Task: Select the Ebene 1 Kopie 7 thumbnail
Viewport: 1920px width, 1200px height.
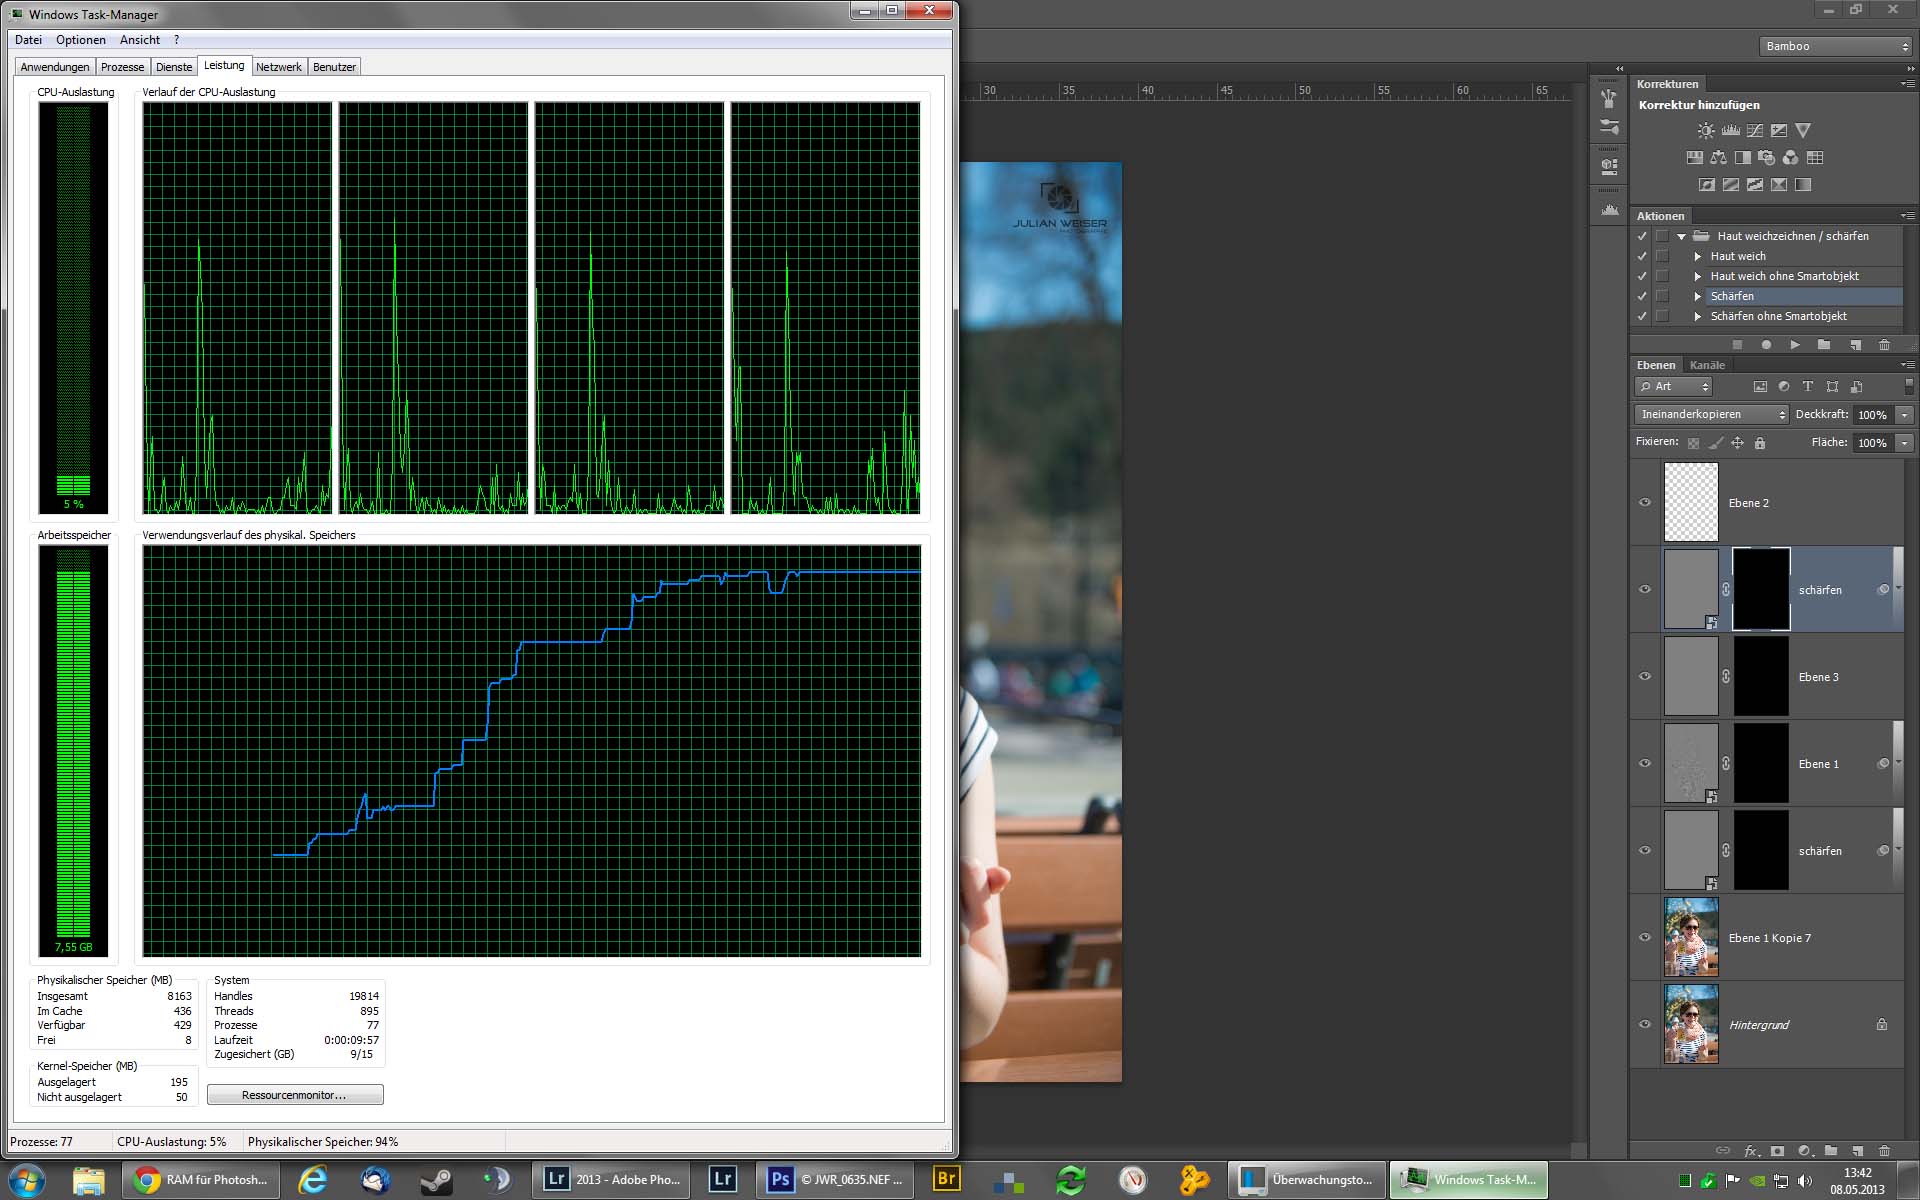Action: 1691,937
